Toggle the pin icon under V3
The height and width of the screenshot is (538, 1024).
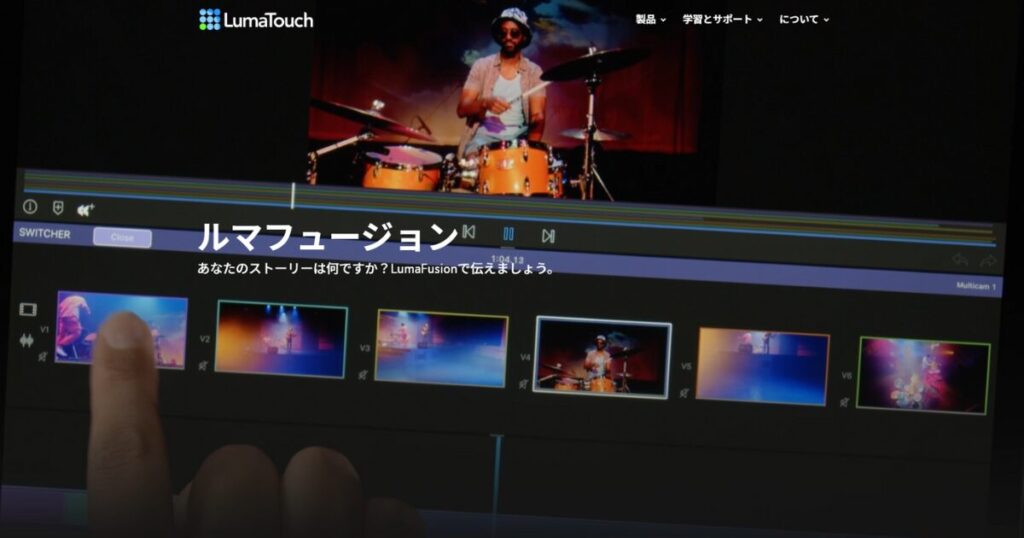362,375
